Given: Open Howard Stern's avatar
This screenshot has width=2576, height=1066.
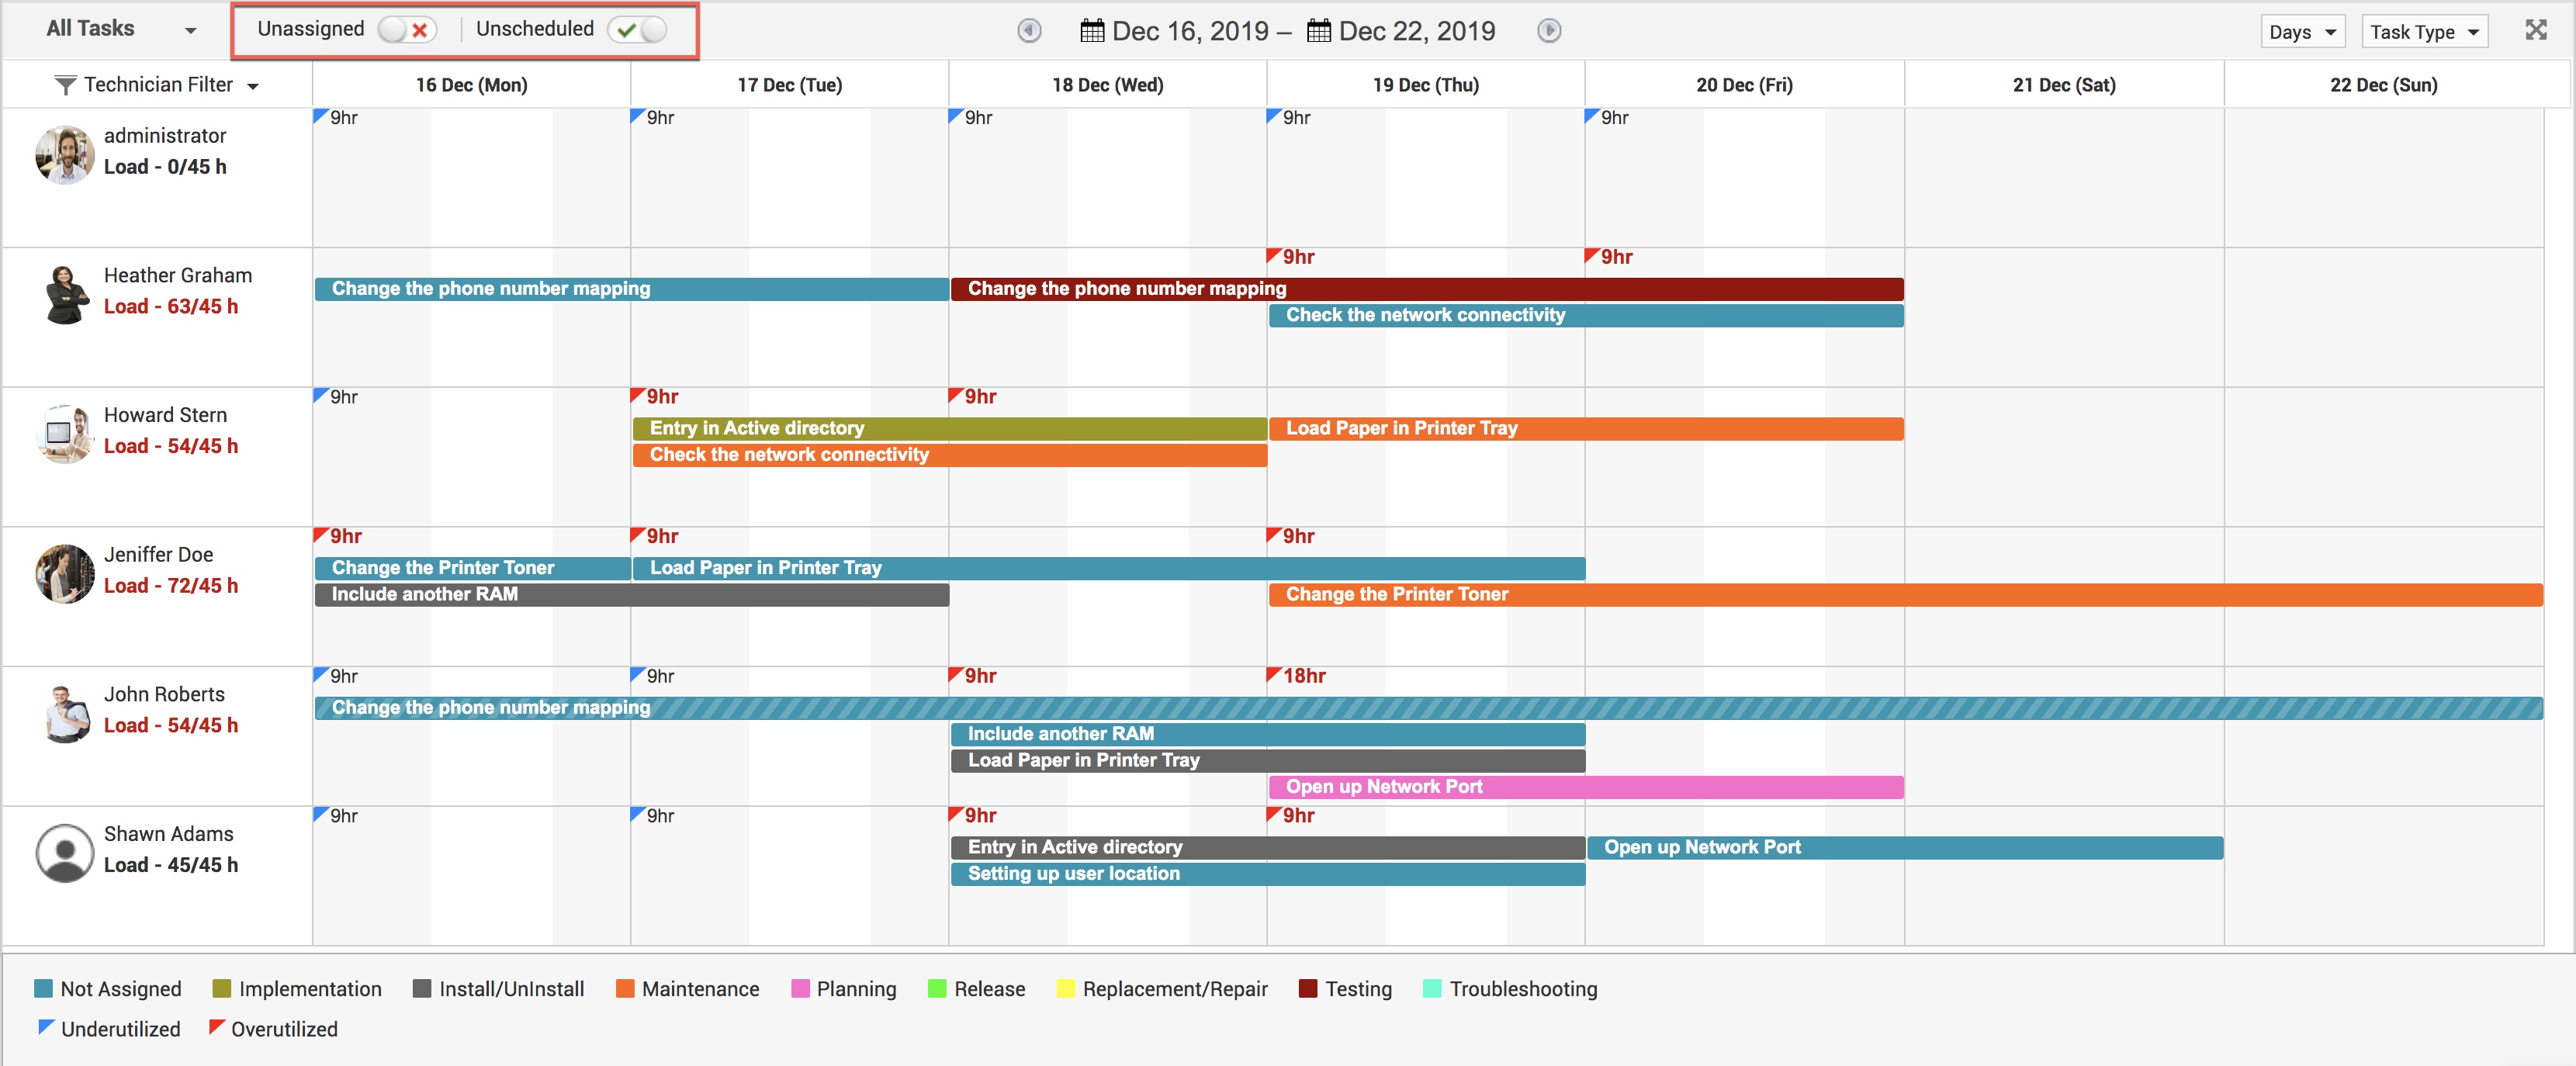Looking at the screenshot, I should tap(65, 433).
